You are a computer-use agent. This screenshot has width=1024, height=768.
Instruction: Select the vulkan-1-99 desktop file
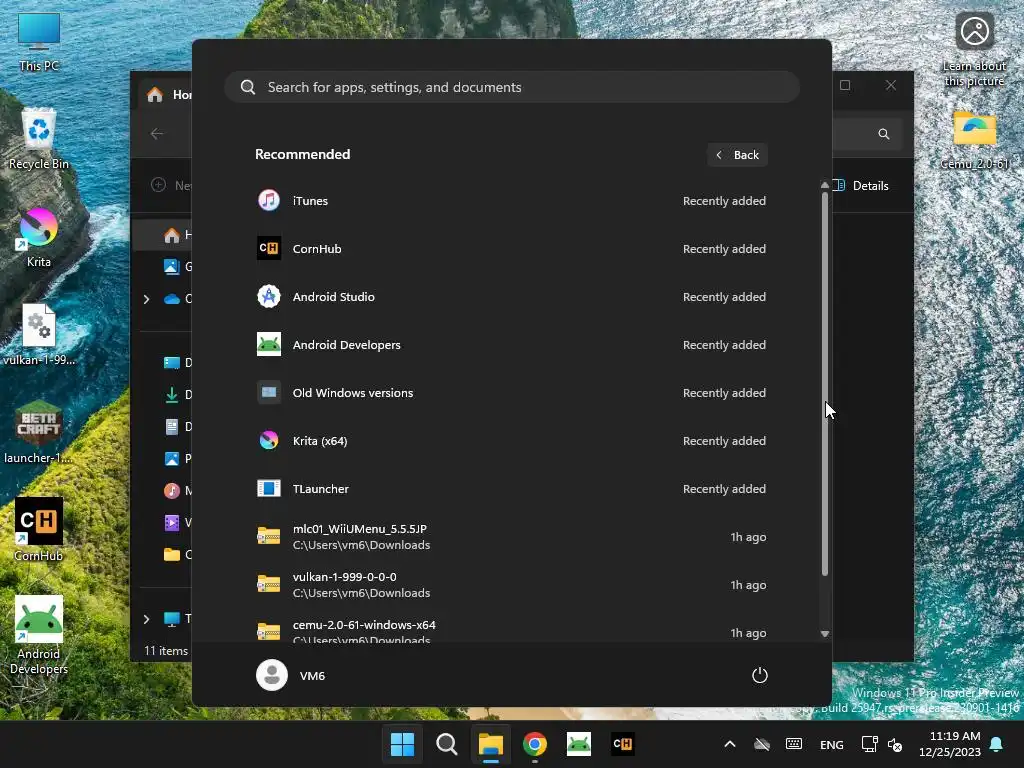pyautogui.click(x=39, y=335)
